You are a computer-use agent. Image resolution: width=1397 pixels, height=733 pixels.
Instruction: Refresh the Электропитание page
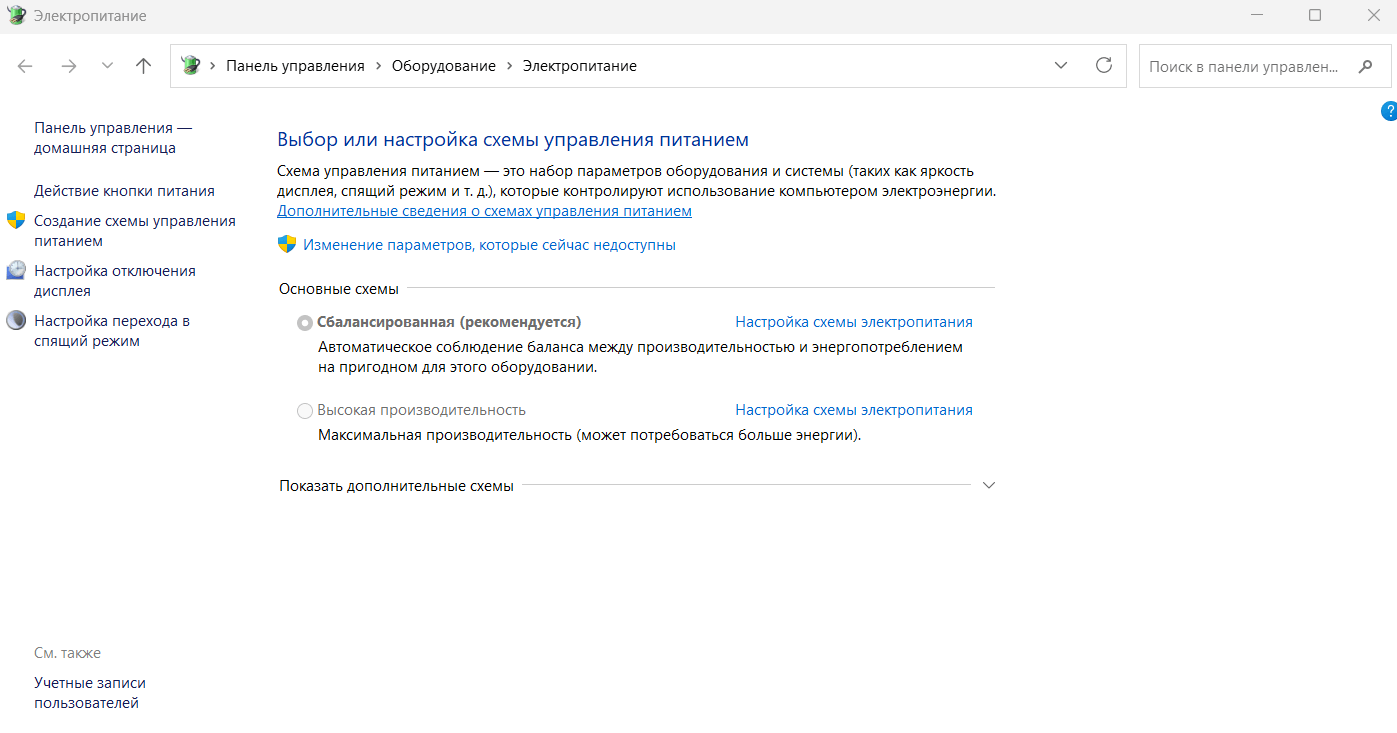pos(1104,66)
